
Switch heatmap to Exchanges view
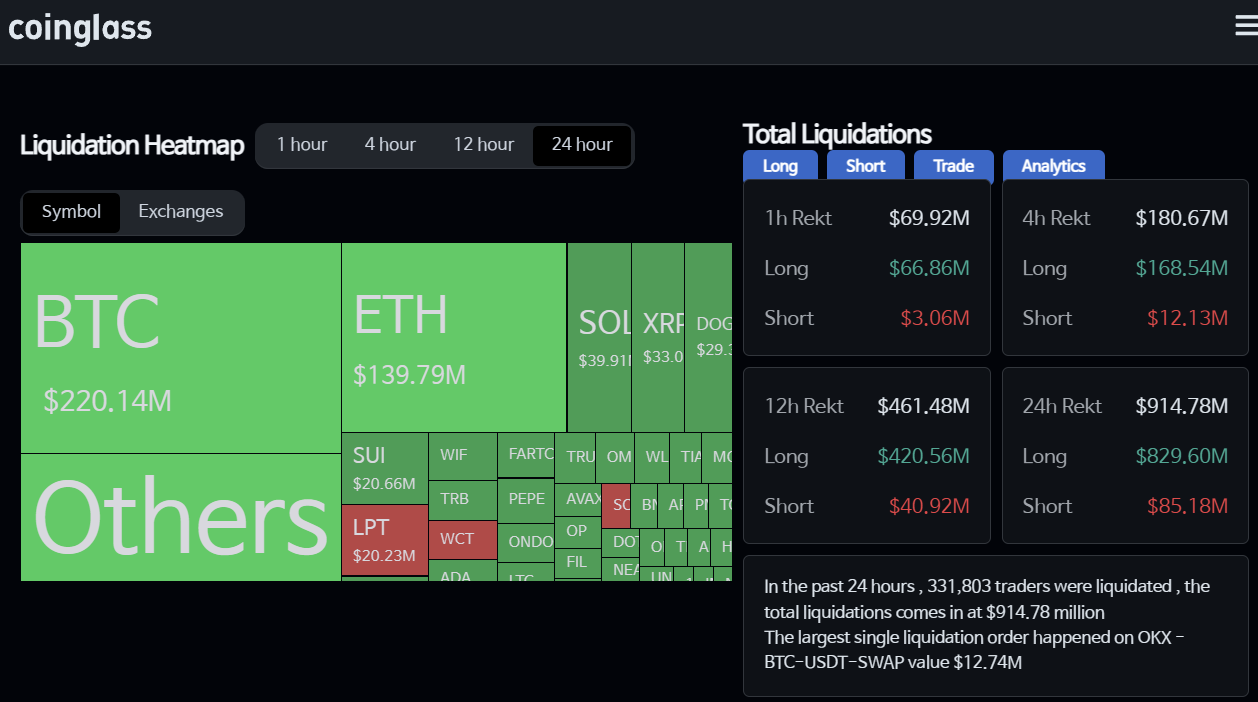coord(181,212)
